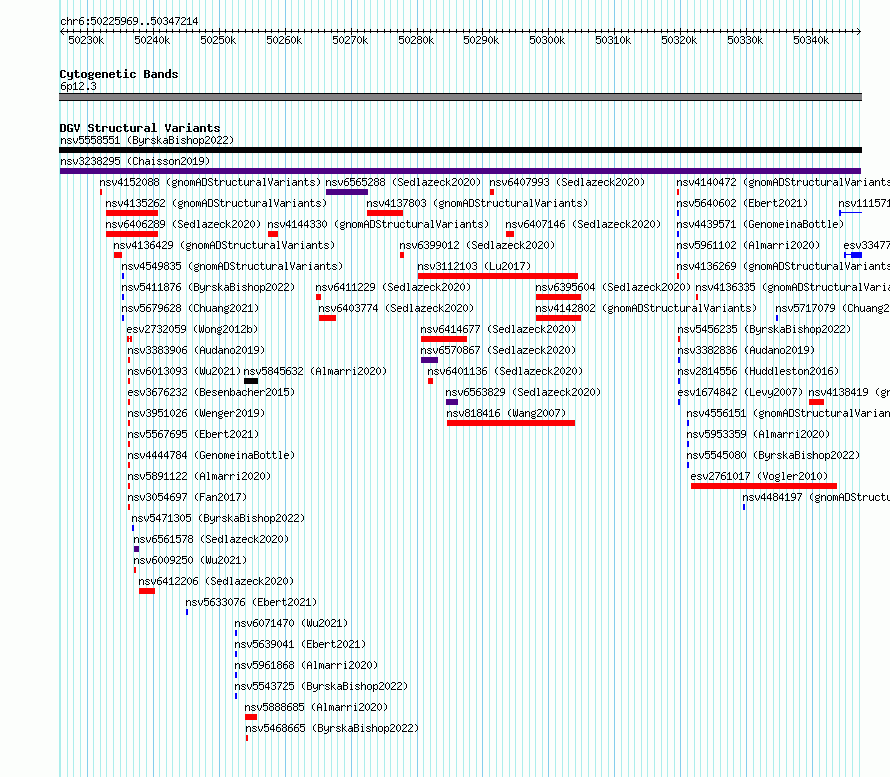
Task: Select nsv3382836 (Audano2019) label
Action: 746,350
